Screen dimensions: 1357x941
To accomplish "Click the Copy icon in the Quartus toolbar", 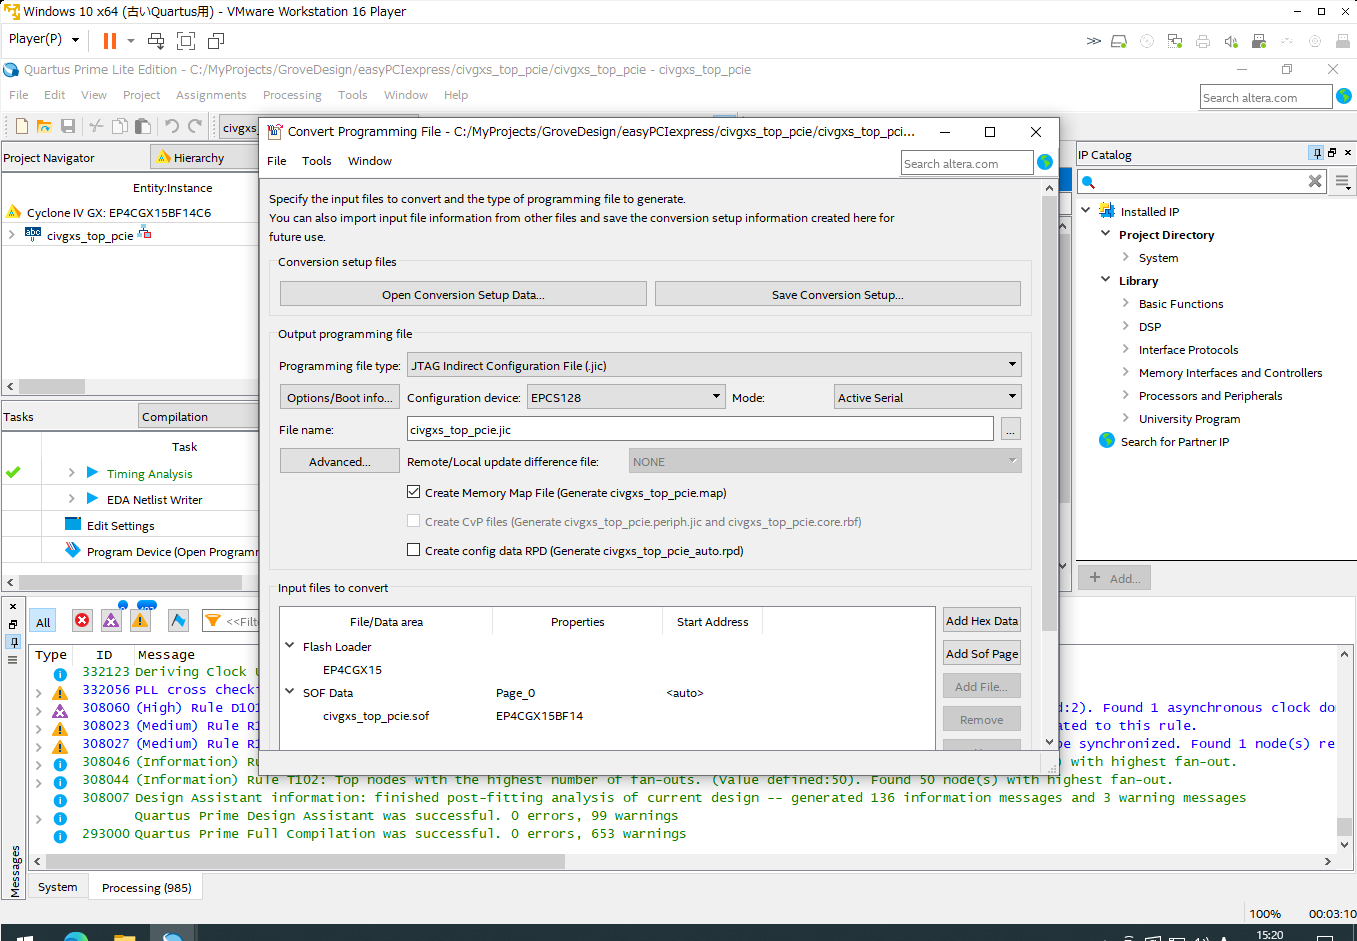I will (119, 126).
